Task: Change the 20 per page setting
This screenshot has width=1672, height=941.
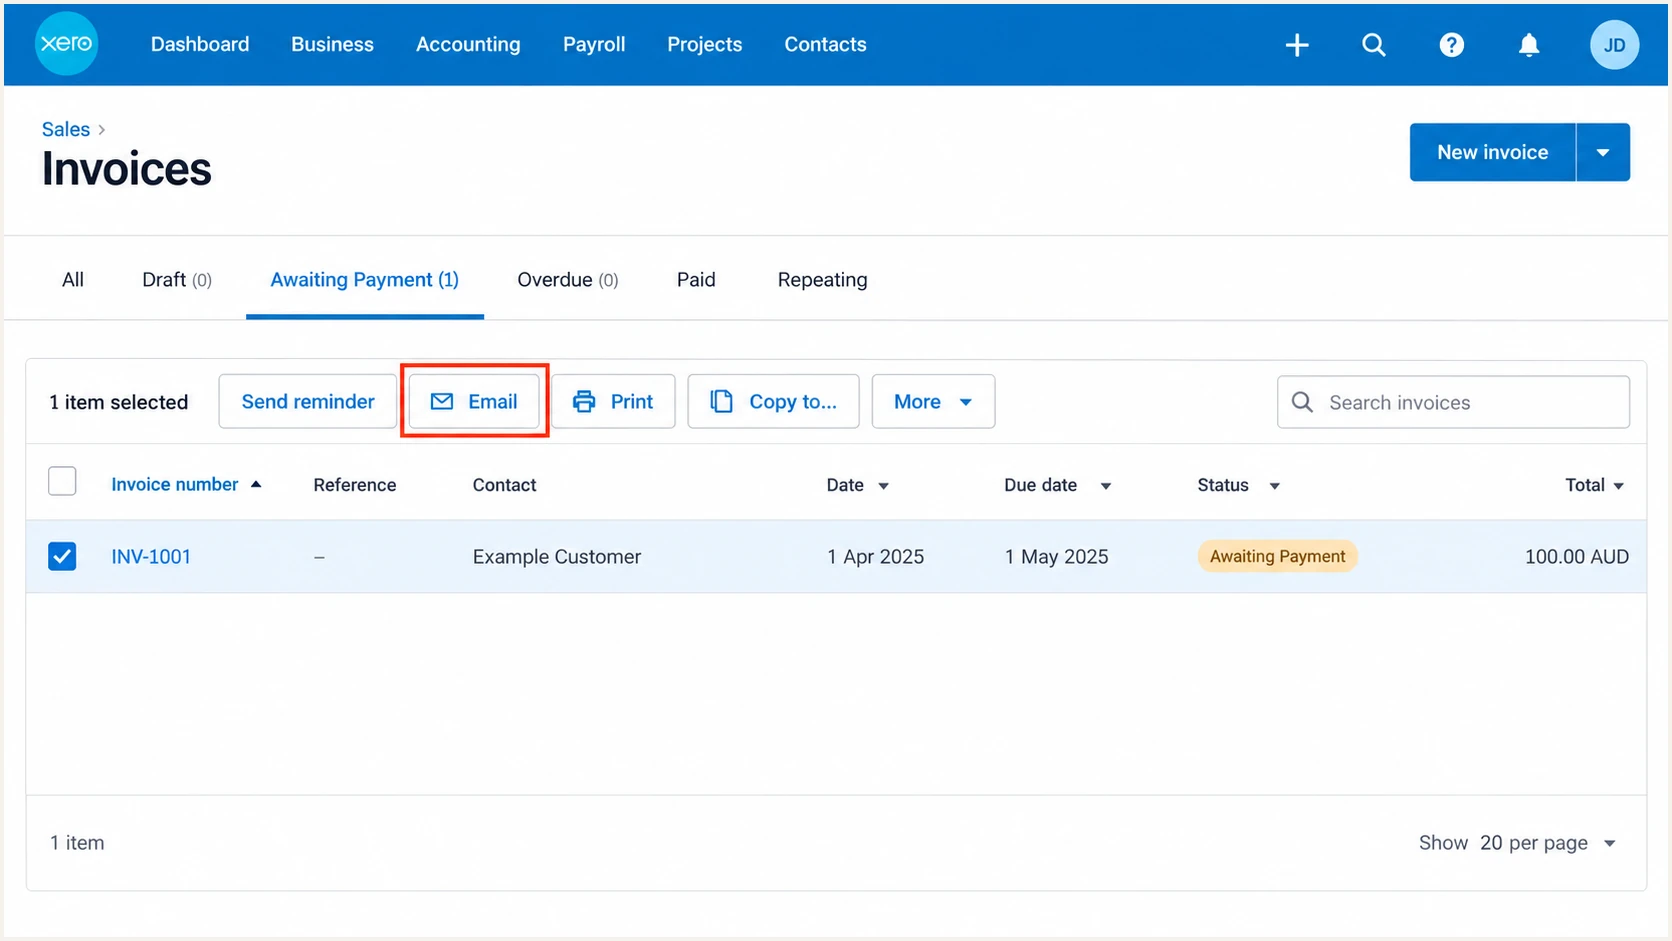Action: tap(1548, 843)
